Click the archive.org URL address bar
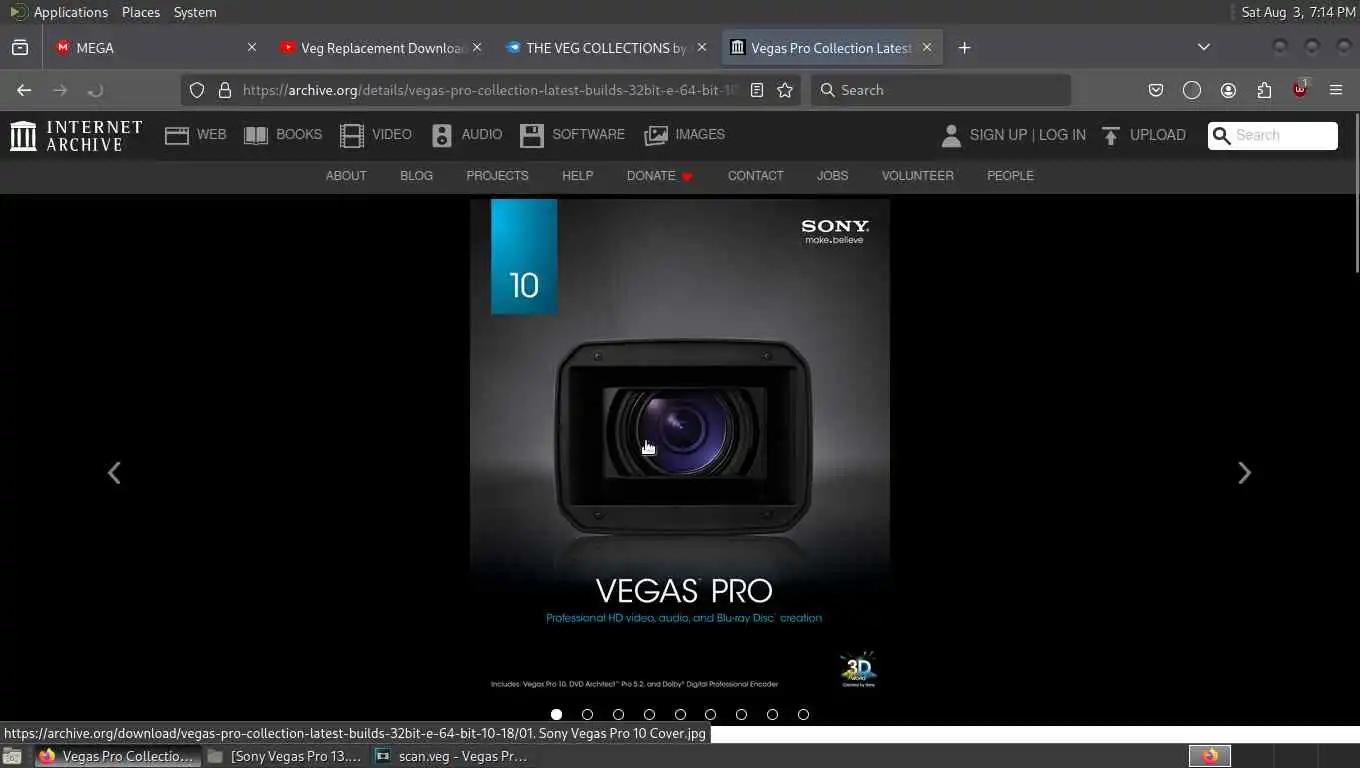Screen dimensions: 1360x768 (x=490, y=90)
